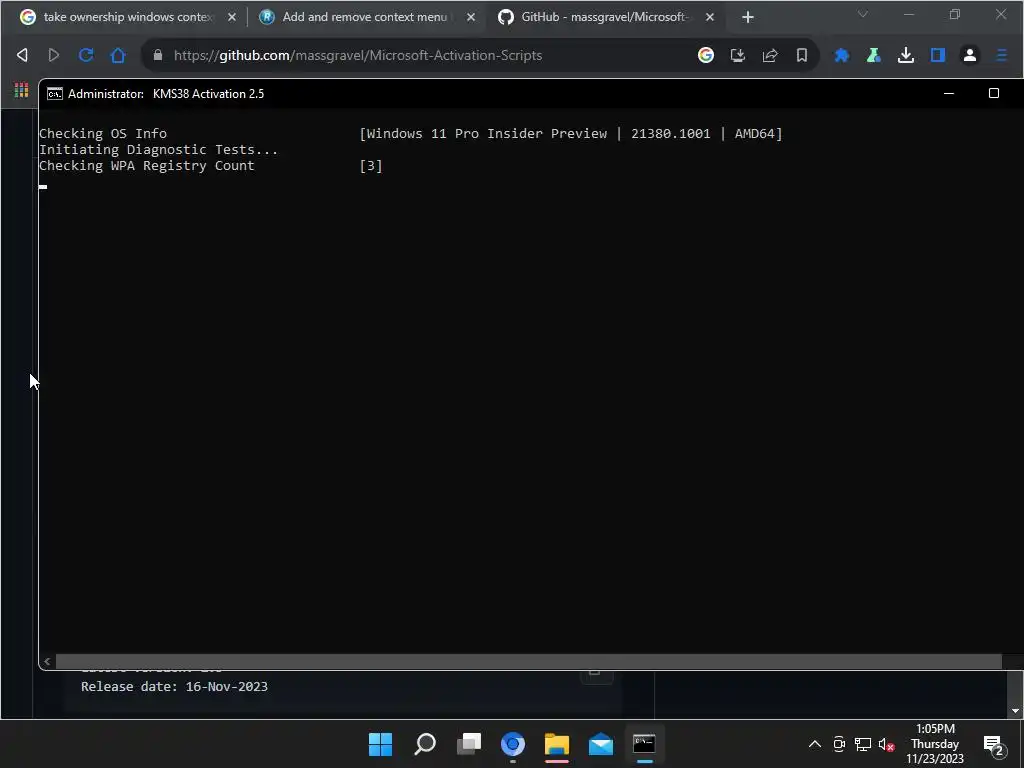This screenshot has width=1024, height=768.
Task: Share this page using the share icon
Action: (770, 56)
